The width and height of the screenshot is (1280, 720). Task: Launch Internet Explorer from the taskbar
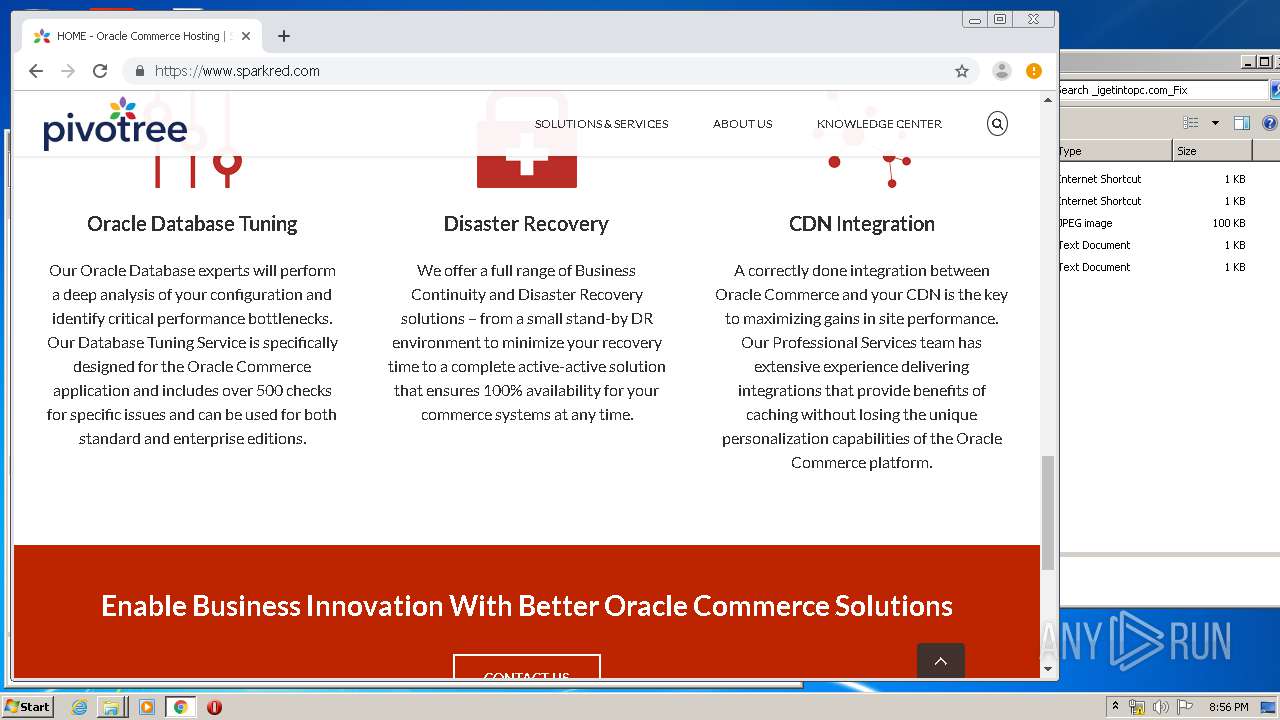tap(80, 707)
